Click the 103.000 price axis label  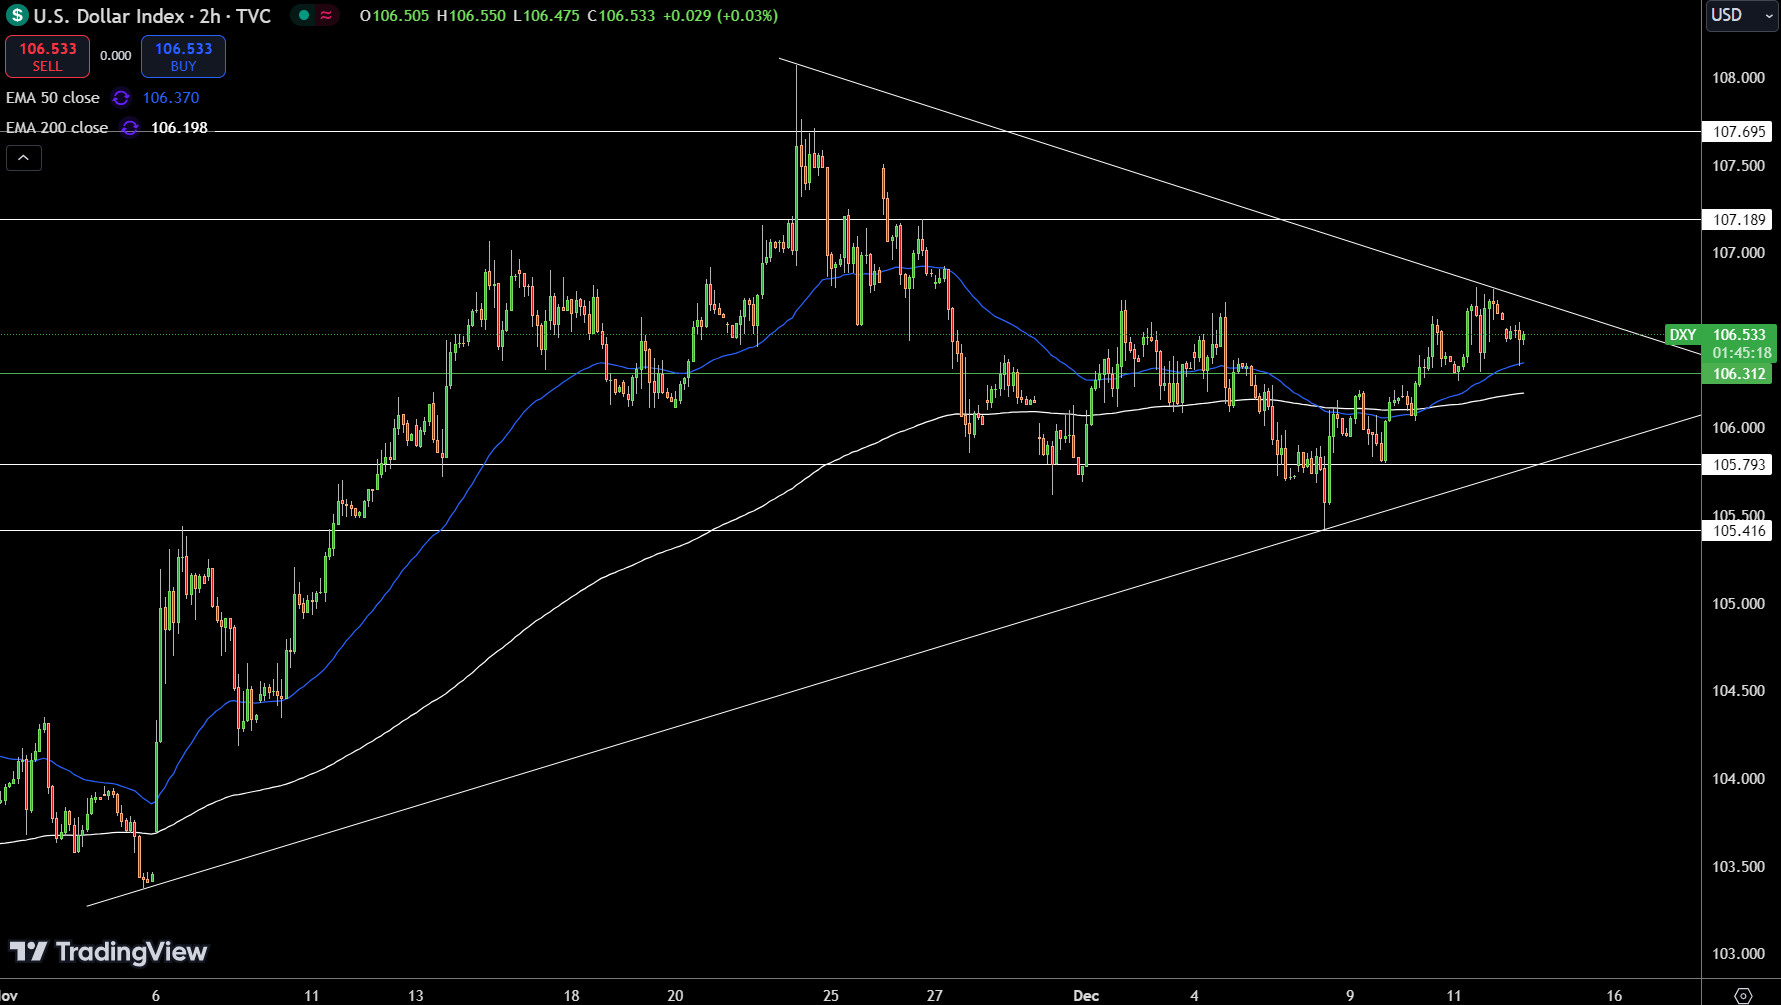tap(1738, 954)
